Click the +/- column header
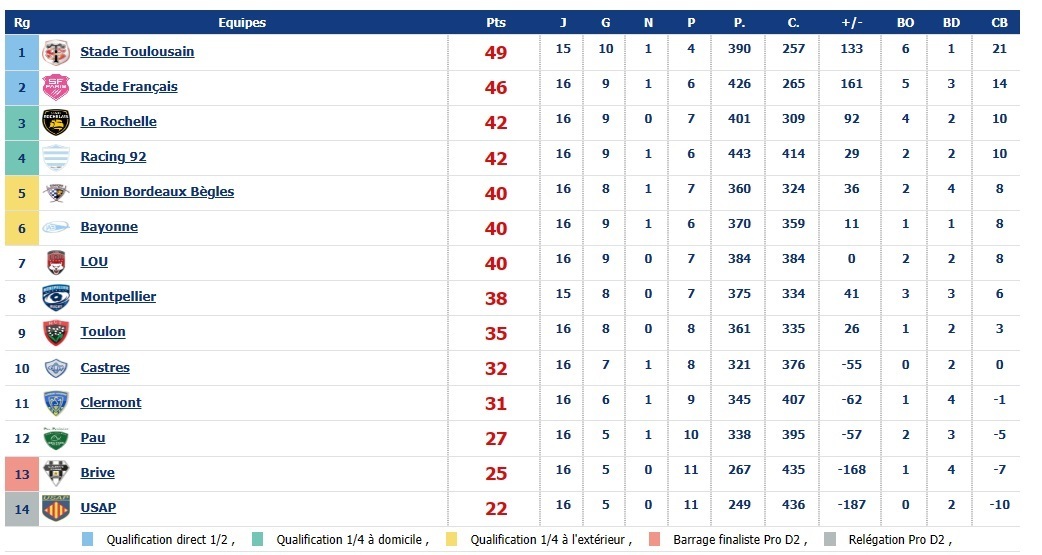 [852, 22]
